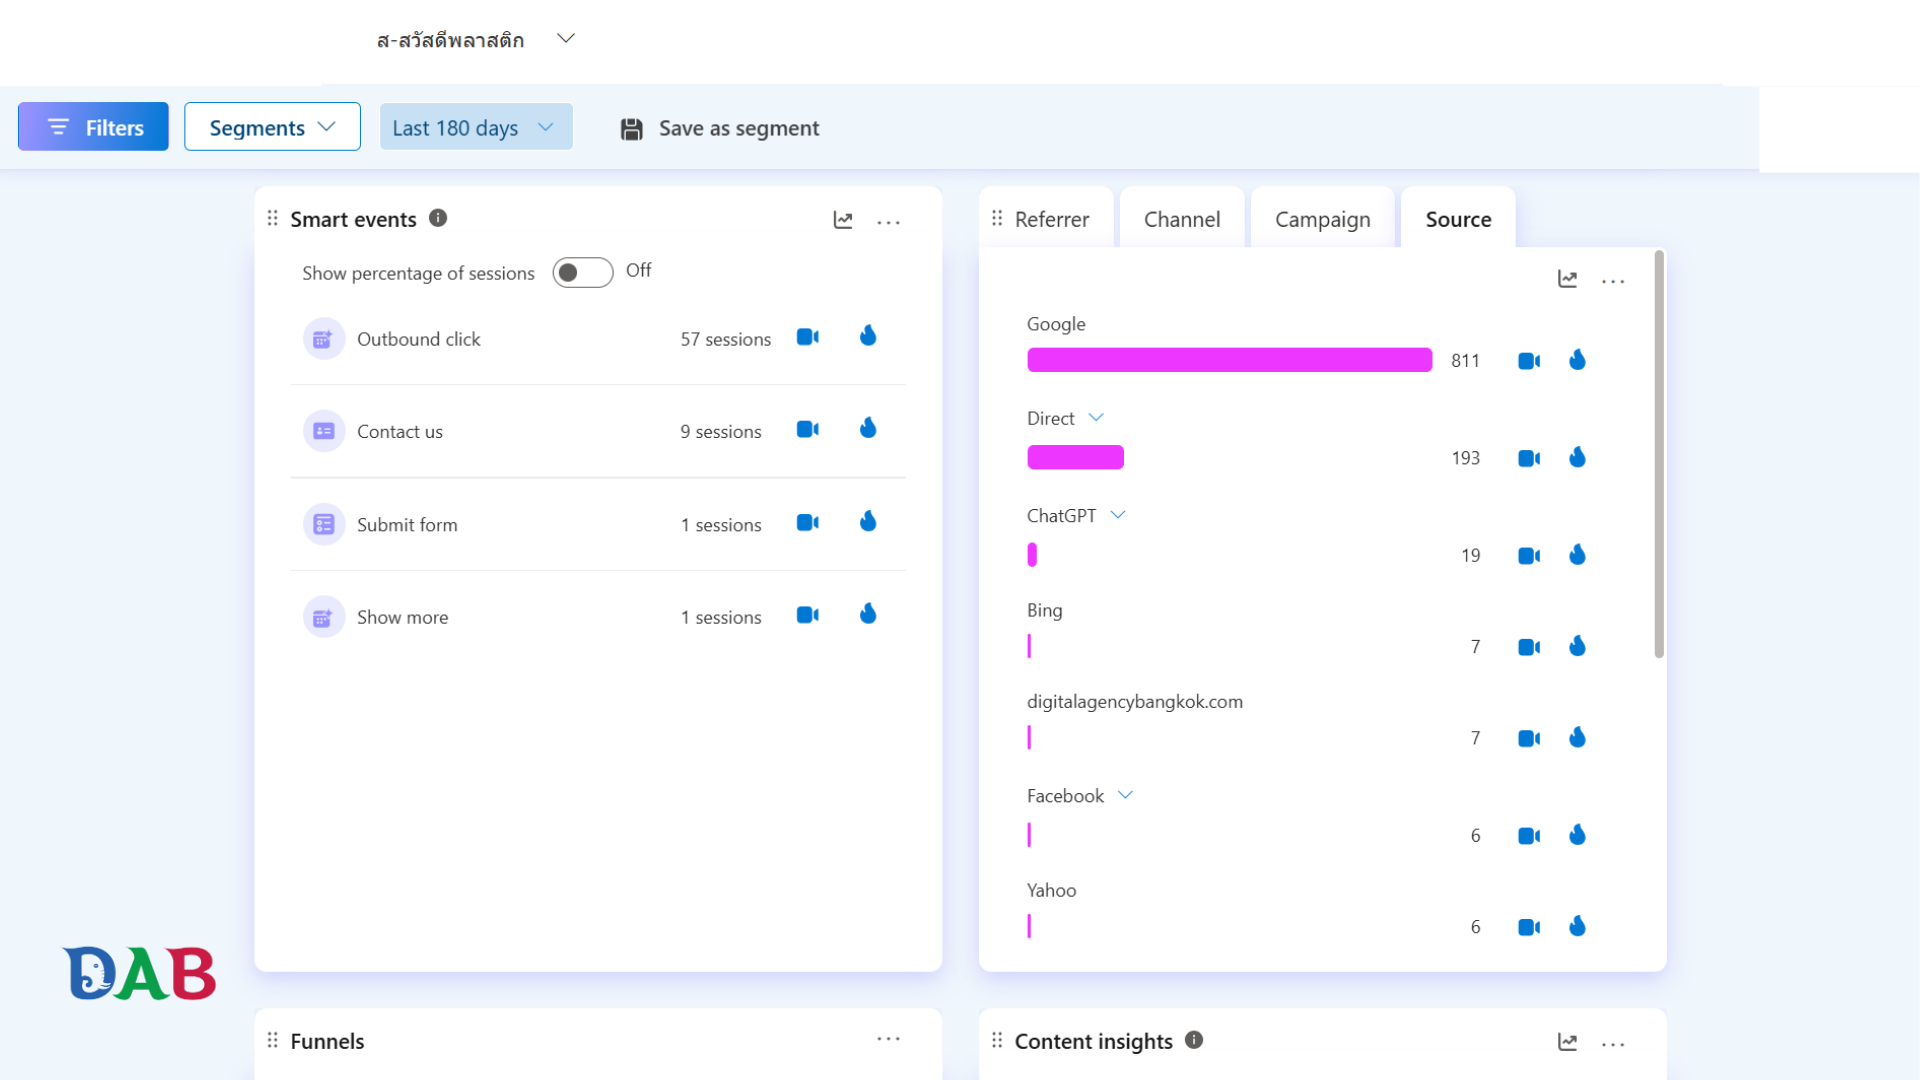View heatmaps for Yahoo source
This screenshot has height=1080, width=1920.
(1578, 926)
